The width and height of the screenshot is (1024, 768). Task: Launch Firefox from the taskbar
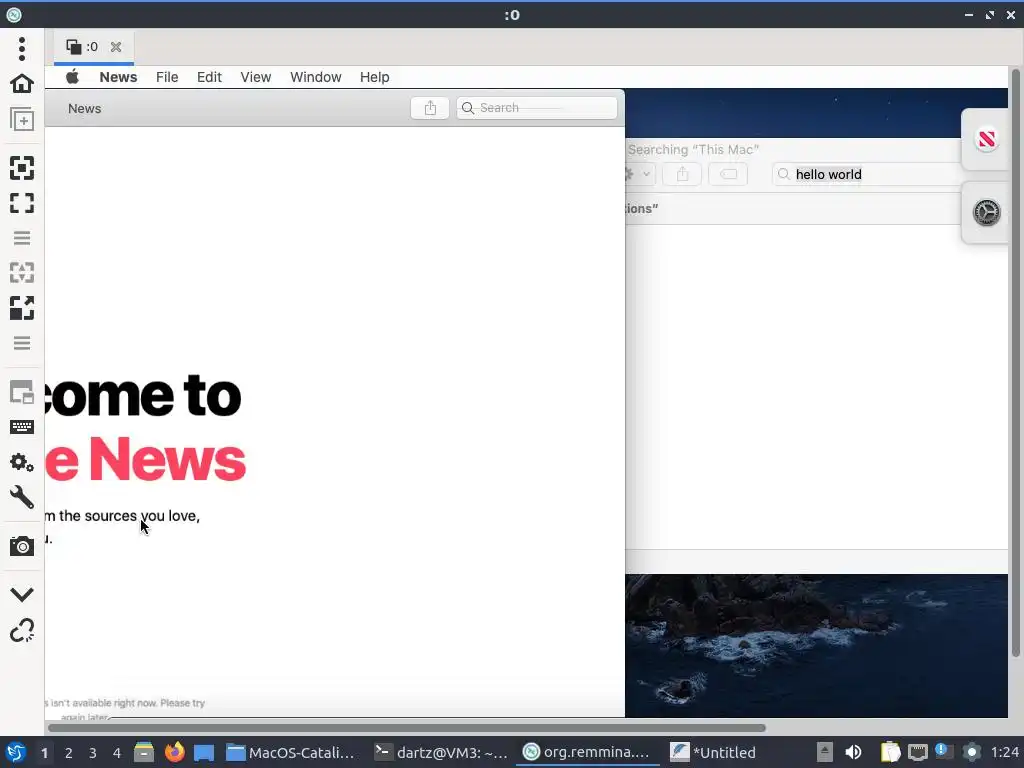pos(174,752)
